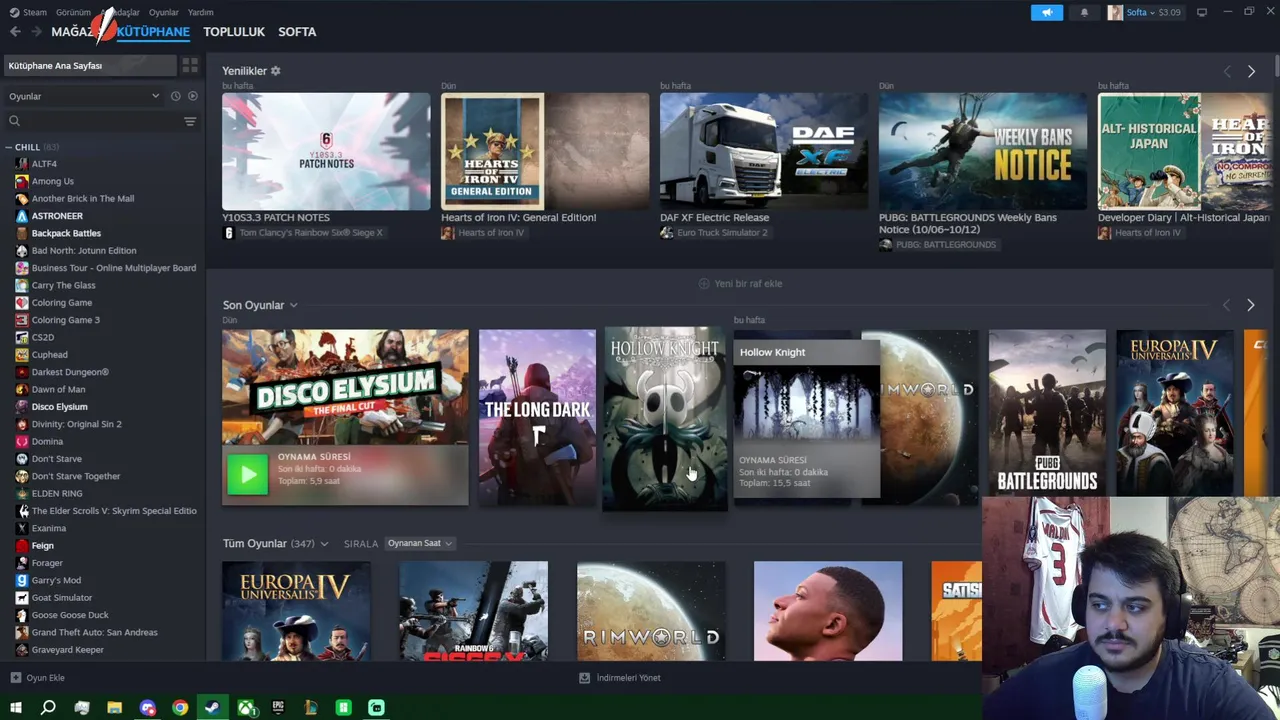Click the Garry's Mod list icon
Screen dimensions: 1280x720
22,580
